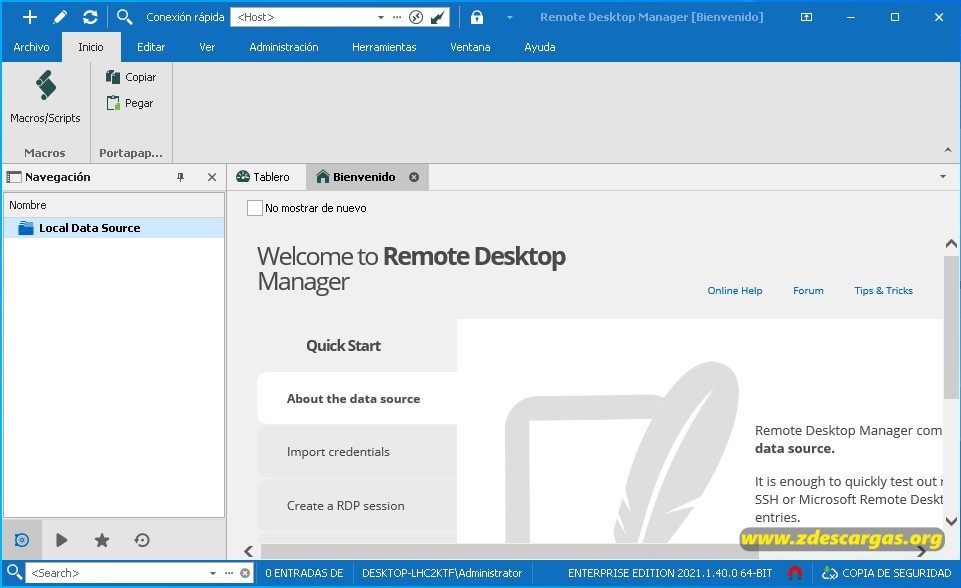The width and height of the screenshot is (961, 588).
Task: Click ellipsis options in bottom search
Action: 229,573
